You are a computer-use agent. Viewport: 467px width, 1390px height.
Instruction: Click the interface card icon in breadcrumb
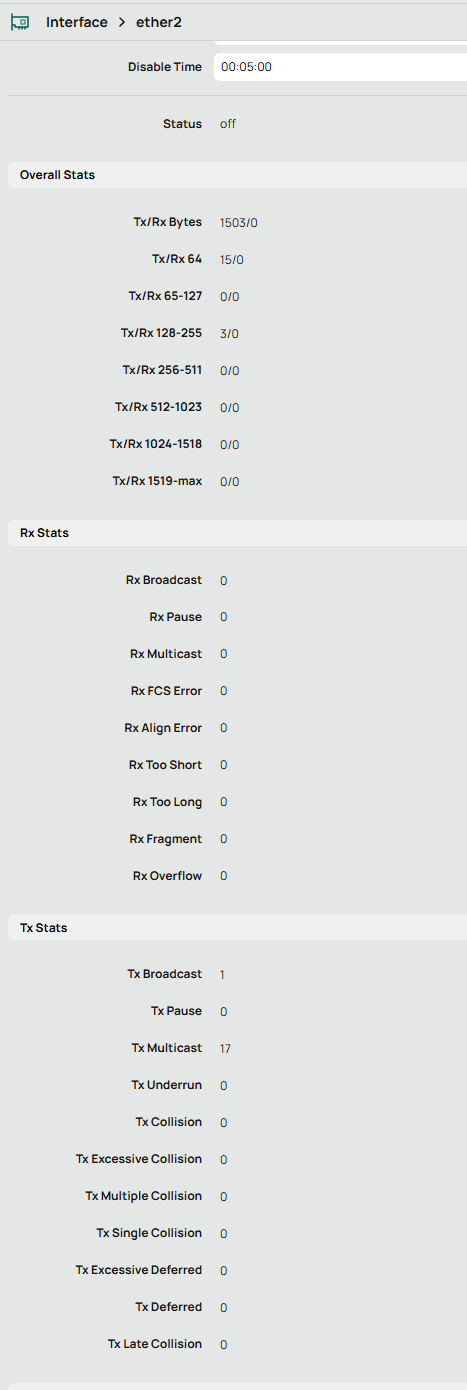tap(20, 22)
